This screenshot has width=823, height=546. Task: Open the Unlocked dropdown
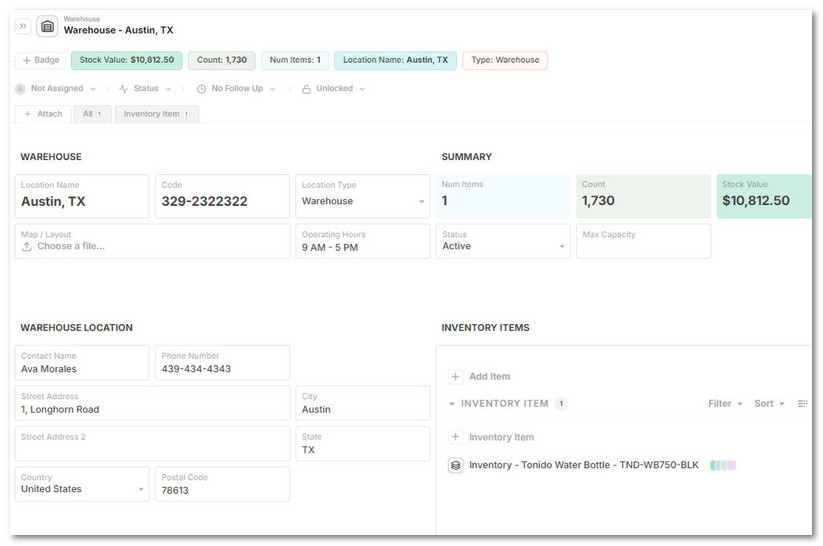click(x=333, y=89)
